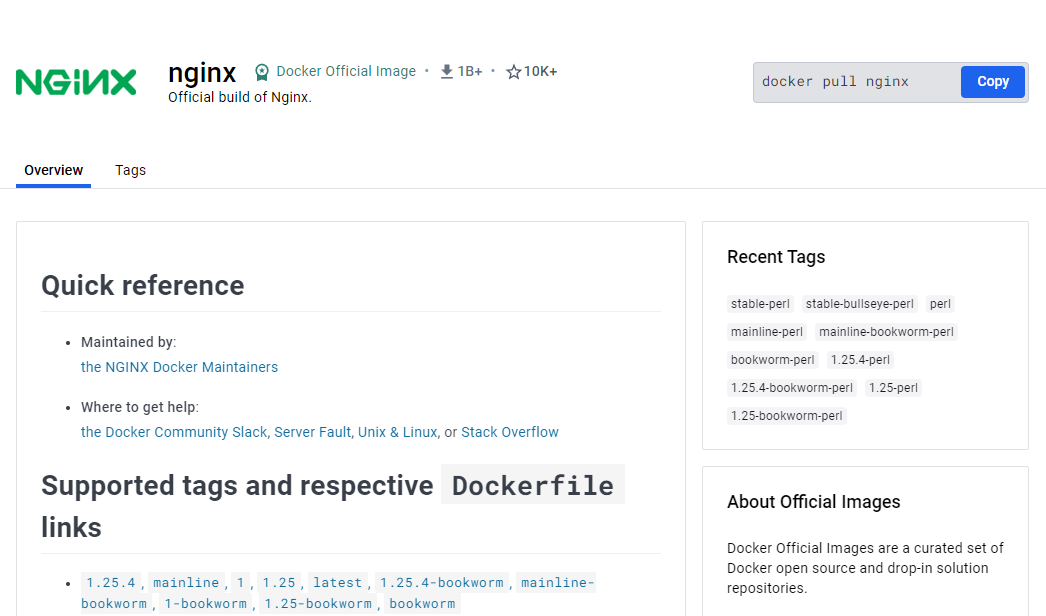Click the Dockerfile code text in heading
The height and width of the screenshot is (616, 1046).
tap(533, 485)
